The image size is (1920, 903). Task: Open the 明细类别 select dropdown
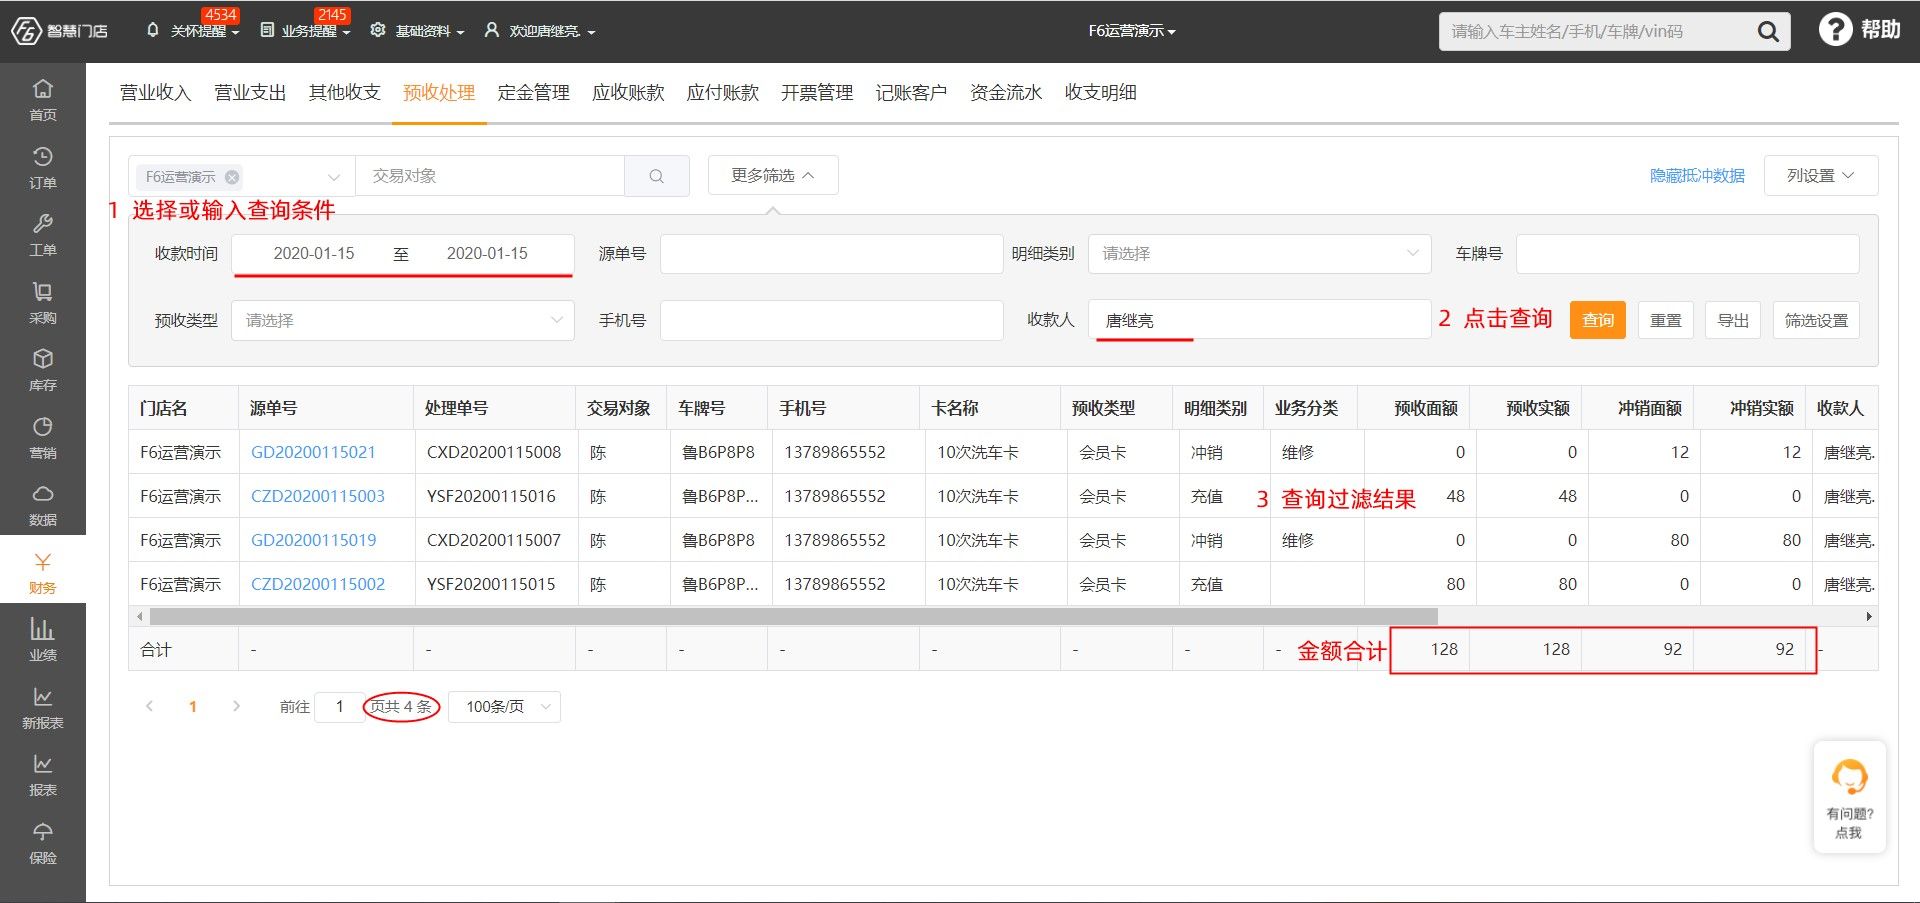(x=1260, y=254)
